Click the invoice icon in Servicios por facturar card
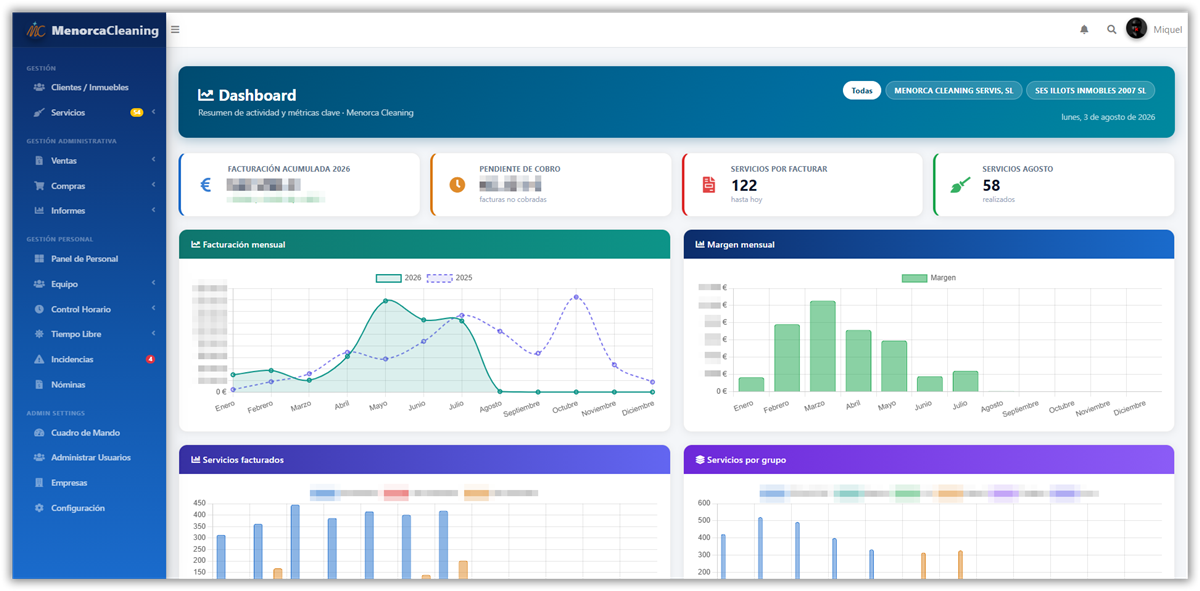This screenshot has height=591, width=1200. (x=709, y=185)
